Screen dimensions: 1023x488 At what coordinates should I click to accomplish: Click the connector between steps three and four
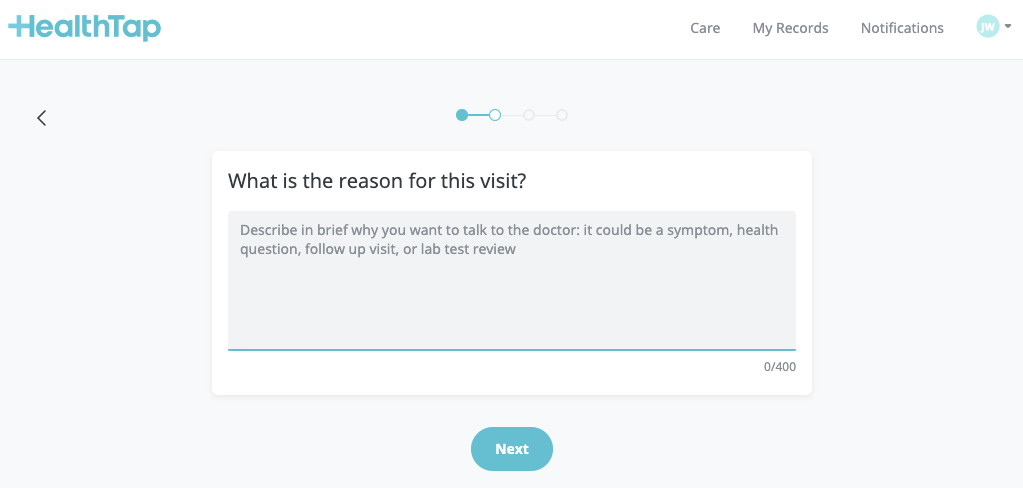(x=546, y=115)
